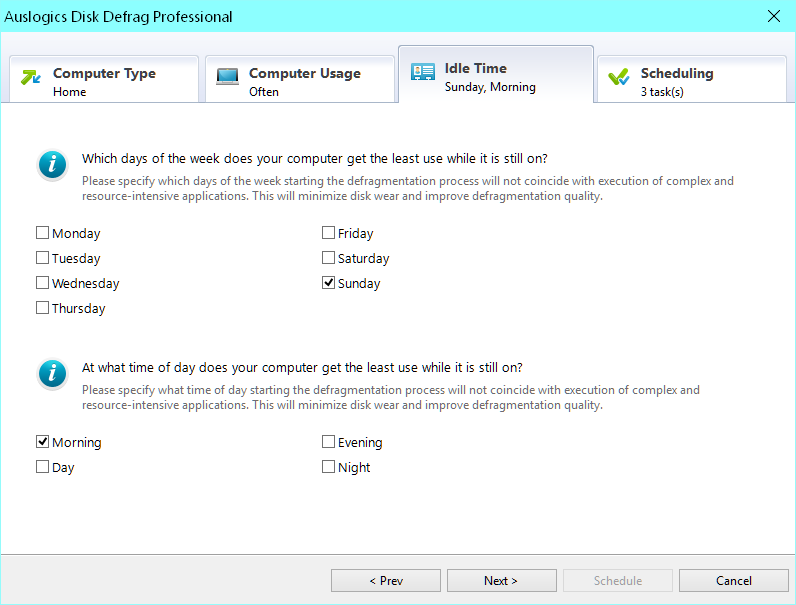Click info icon beside time of day question

coord(52,374)
